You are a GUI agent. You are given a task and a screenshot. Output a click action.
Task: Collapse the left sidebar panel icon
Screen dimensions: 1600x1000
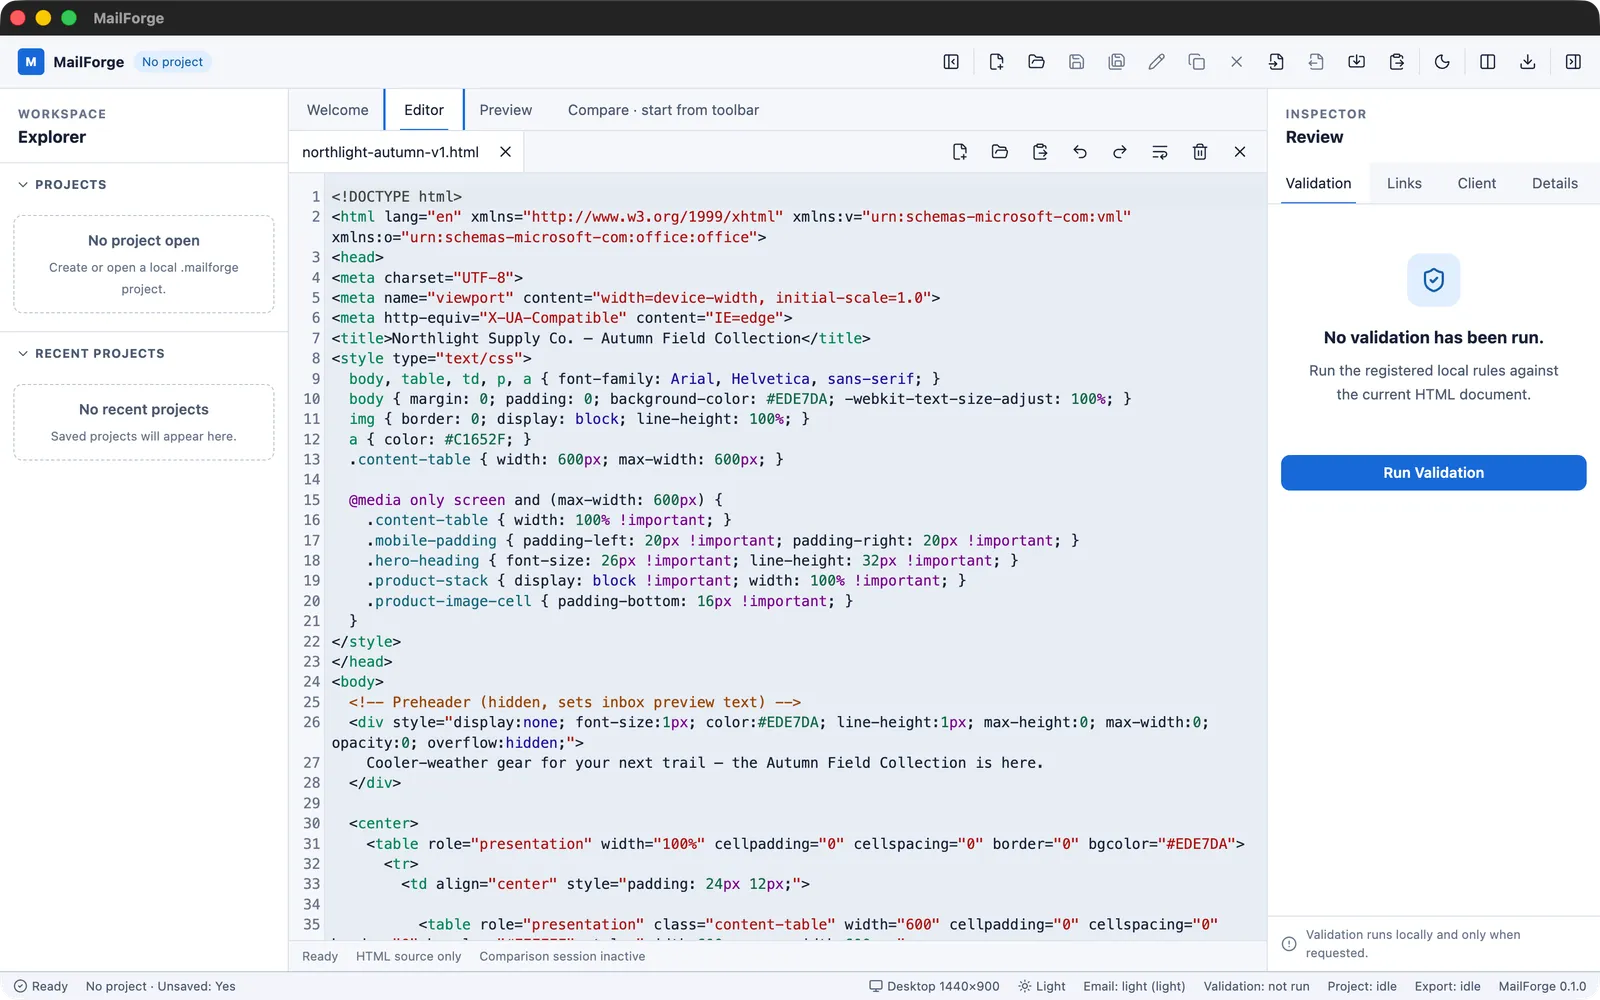click(x=951, y=62)
